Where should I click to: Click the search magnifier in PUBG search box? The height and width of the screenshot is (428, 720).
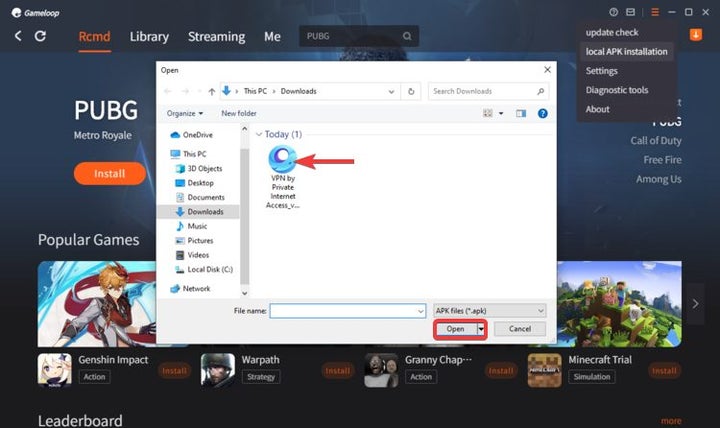click(407, 36)
